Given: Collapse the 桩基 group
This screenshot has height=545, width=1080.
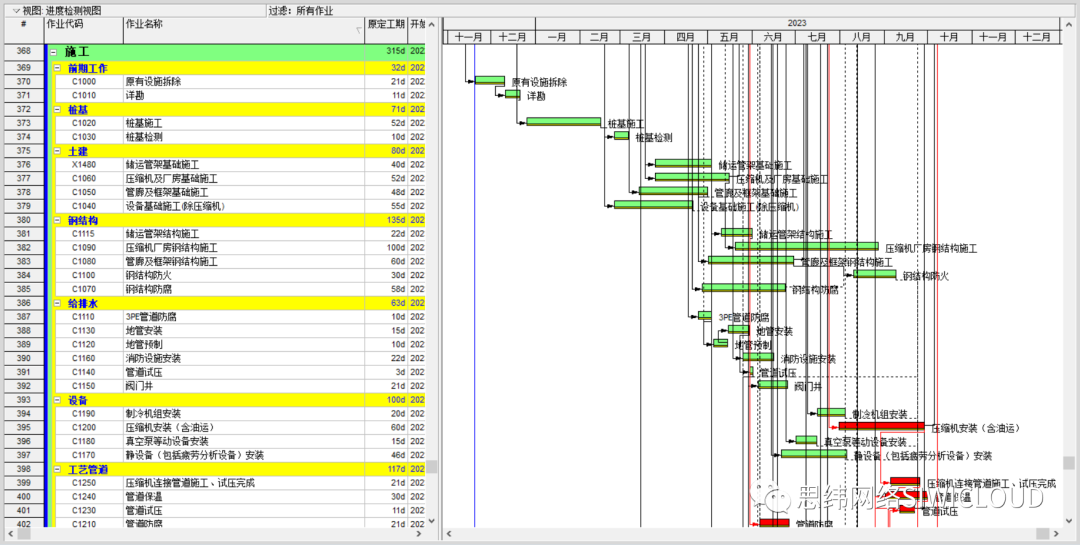Looking at the screenshot, I should click(56, 110).
